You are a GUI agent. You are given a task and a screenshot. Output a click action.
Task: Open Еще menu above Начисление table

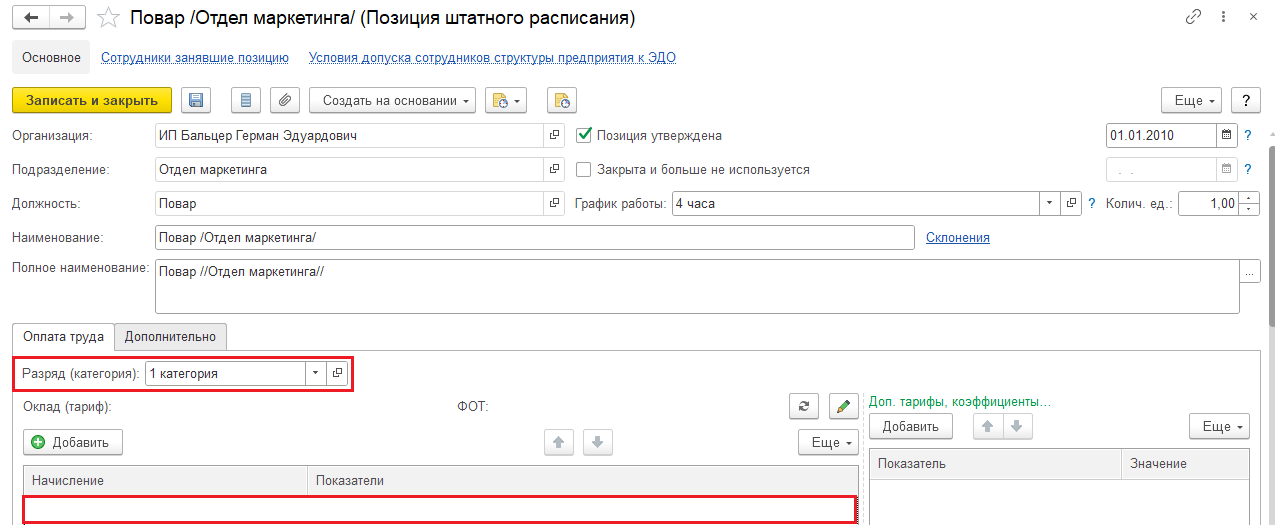click(828, 442)
